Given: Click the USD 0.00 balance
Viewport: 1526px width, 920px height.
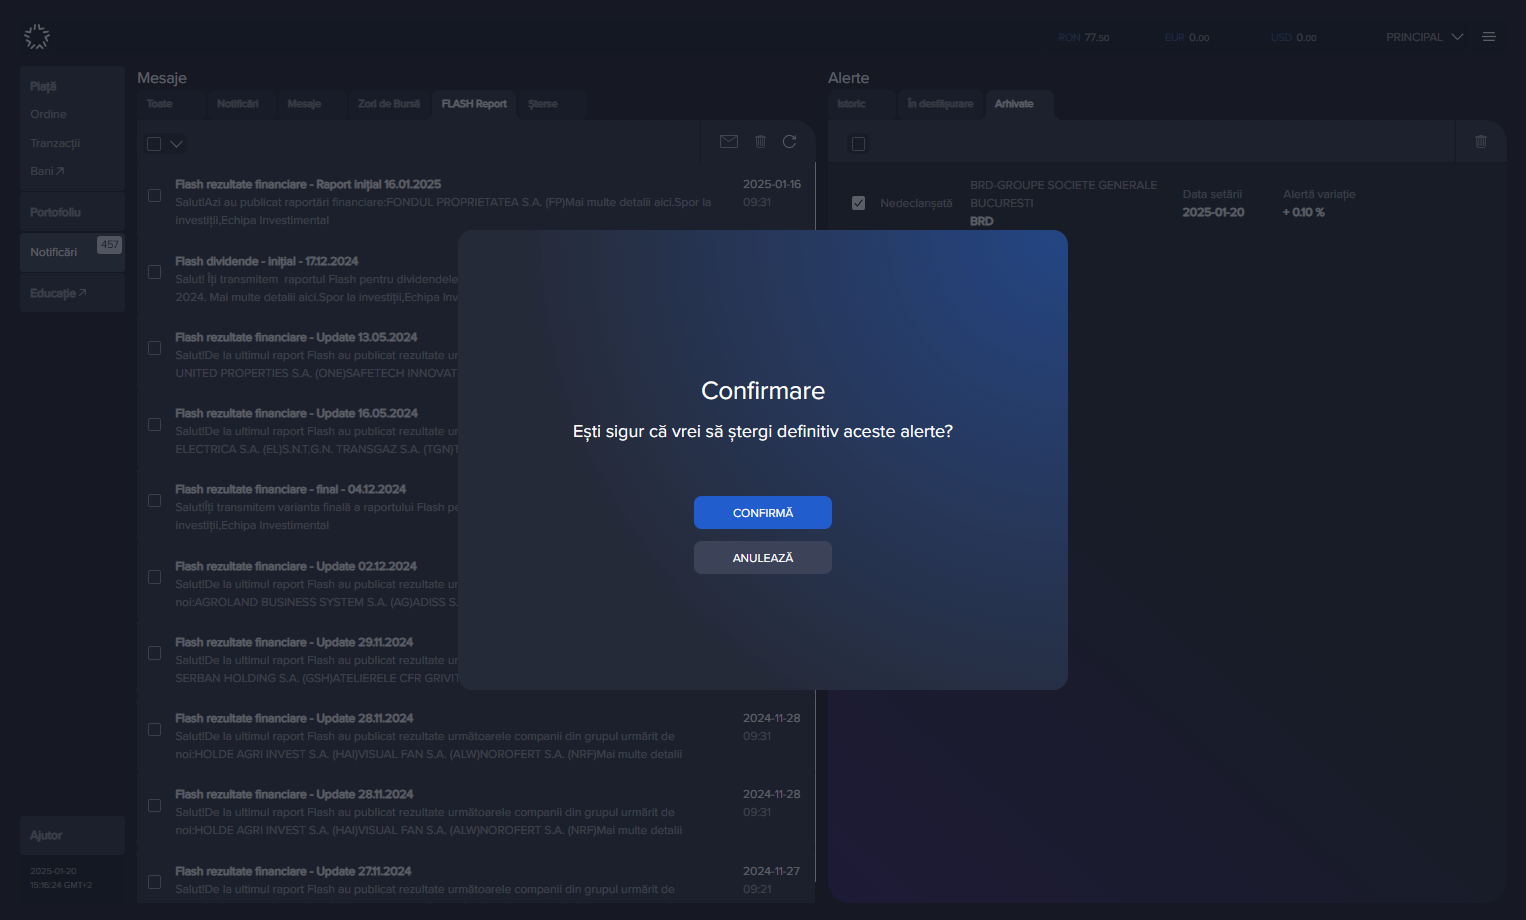Looking at the screenshot, I should (x=1293, y=37).
